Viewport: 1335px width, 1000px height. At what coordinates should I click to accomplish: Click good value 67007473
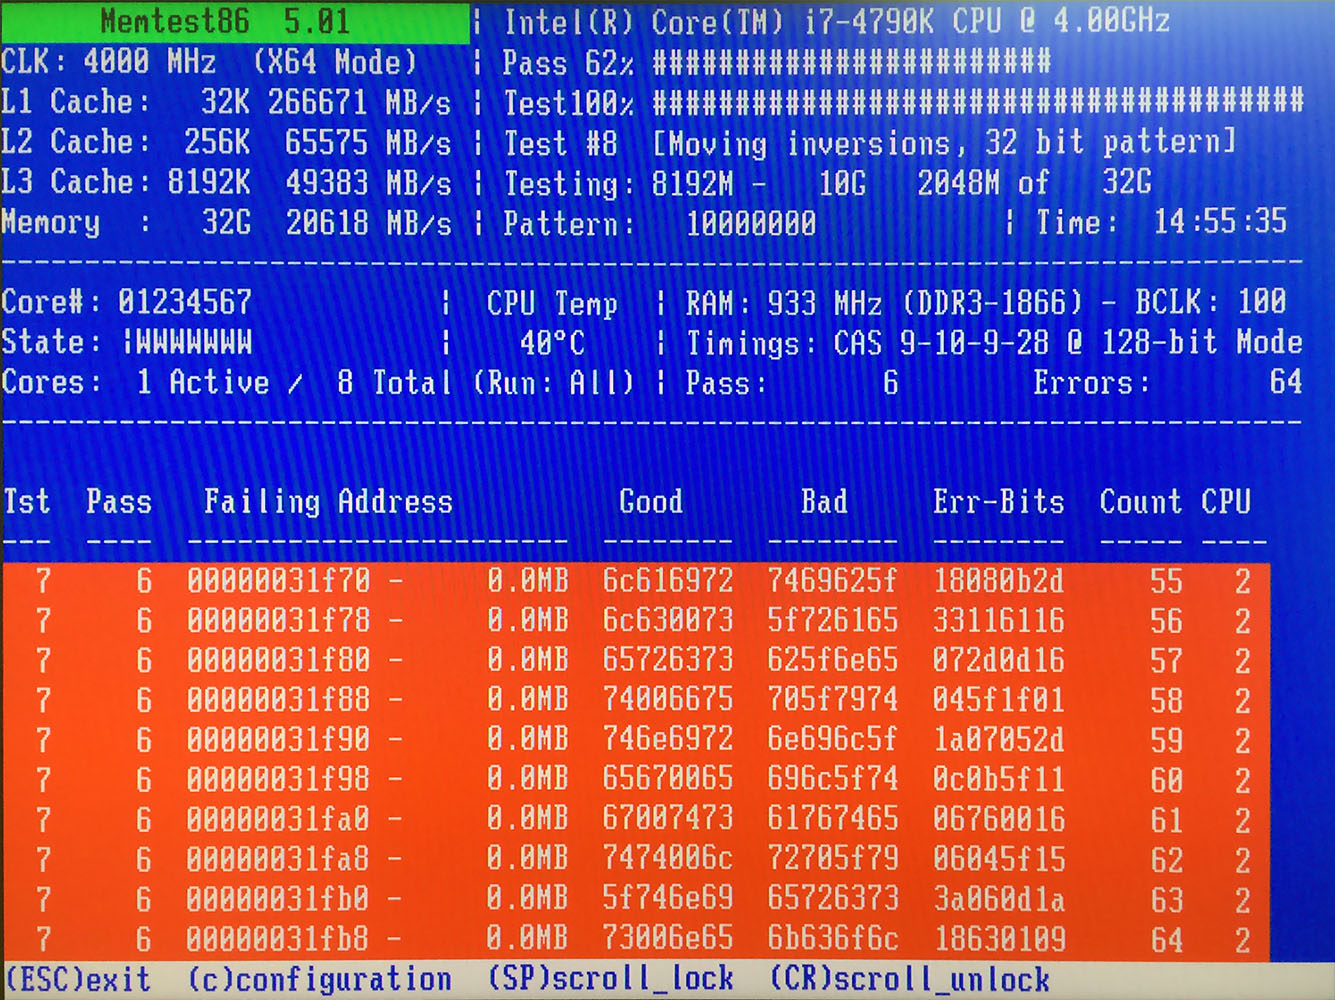(x=668, y=819)
